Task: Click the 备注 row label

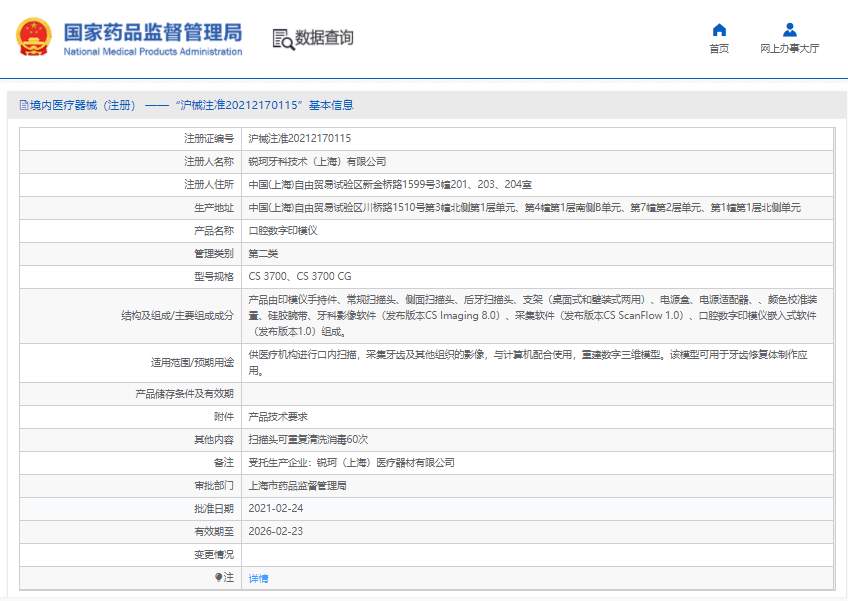Action: 224,463
